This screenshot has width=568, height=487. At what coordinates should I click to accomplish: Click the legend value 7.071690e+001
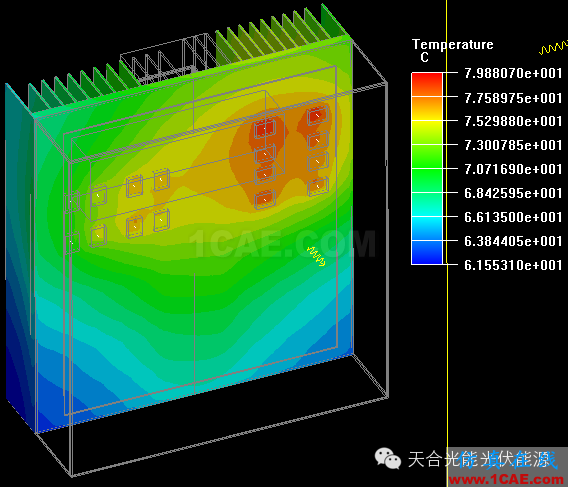[x=513, y=169]
